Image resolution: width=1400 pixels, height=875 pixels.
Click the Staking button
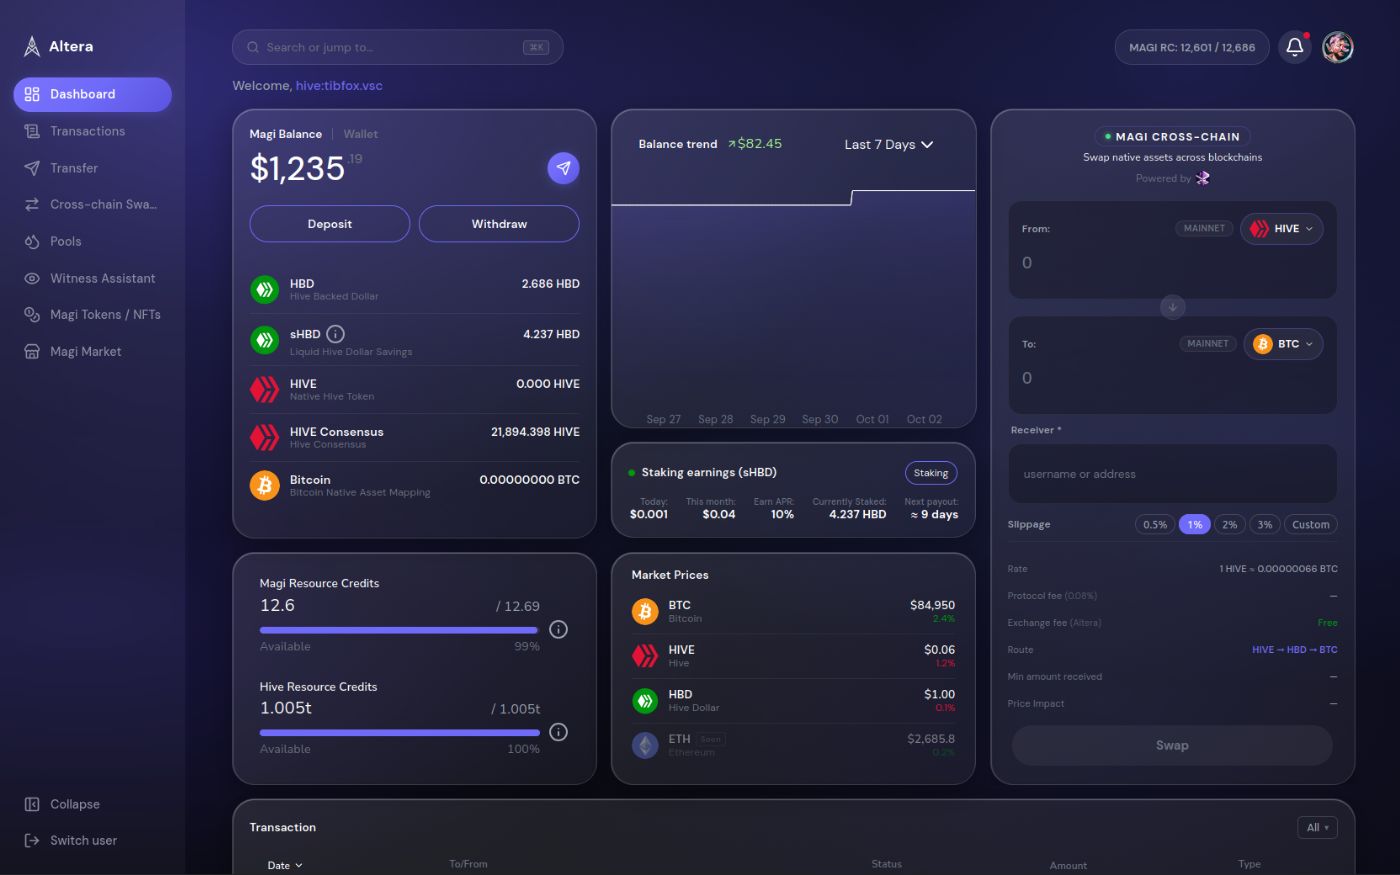(931, 473)
